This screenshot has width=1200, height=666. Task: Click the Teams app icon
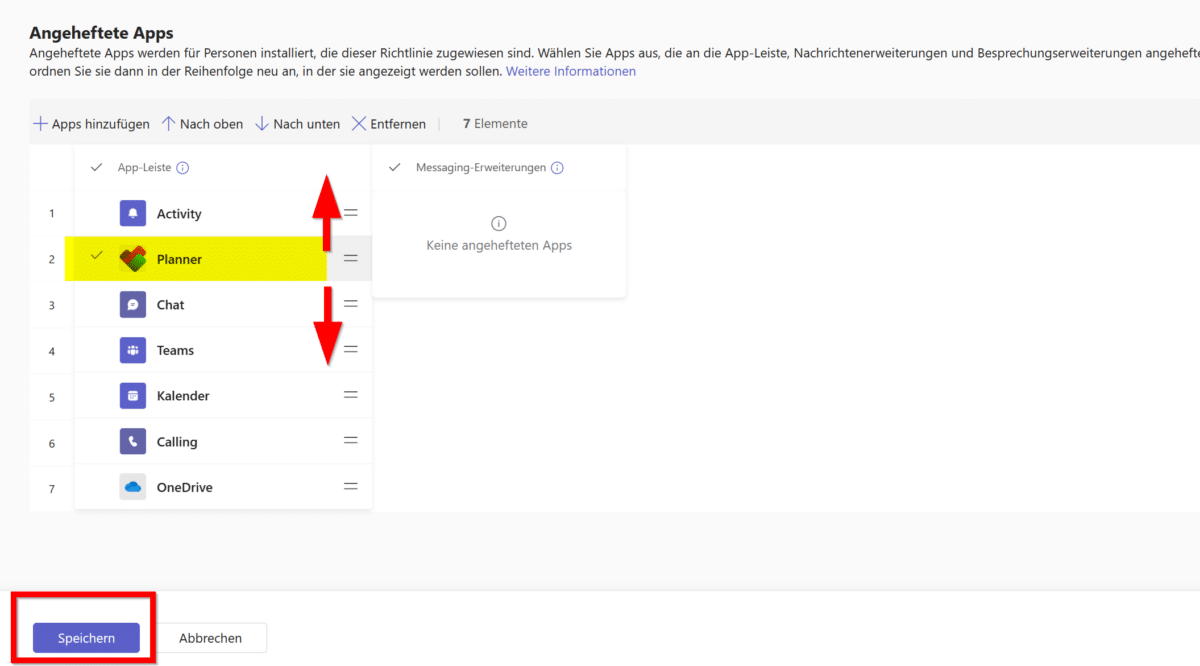132,350
